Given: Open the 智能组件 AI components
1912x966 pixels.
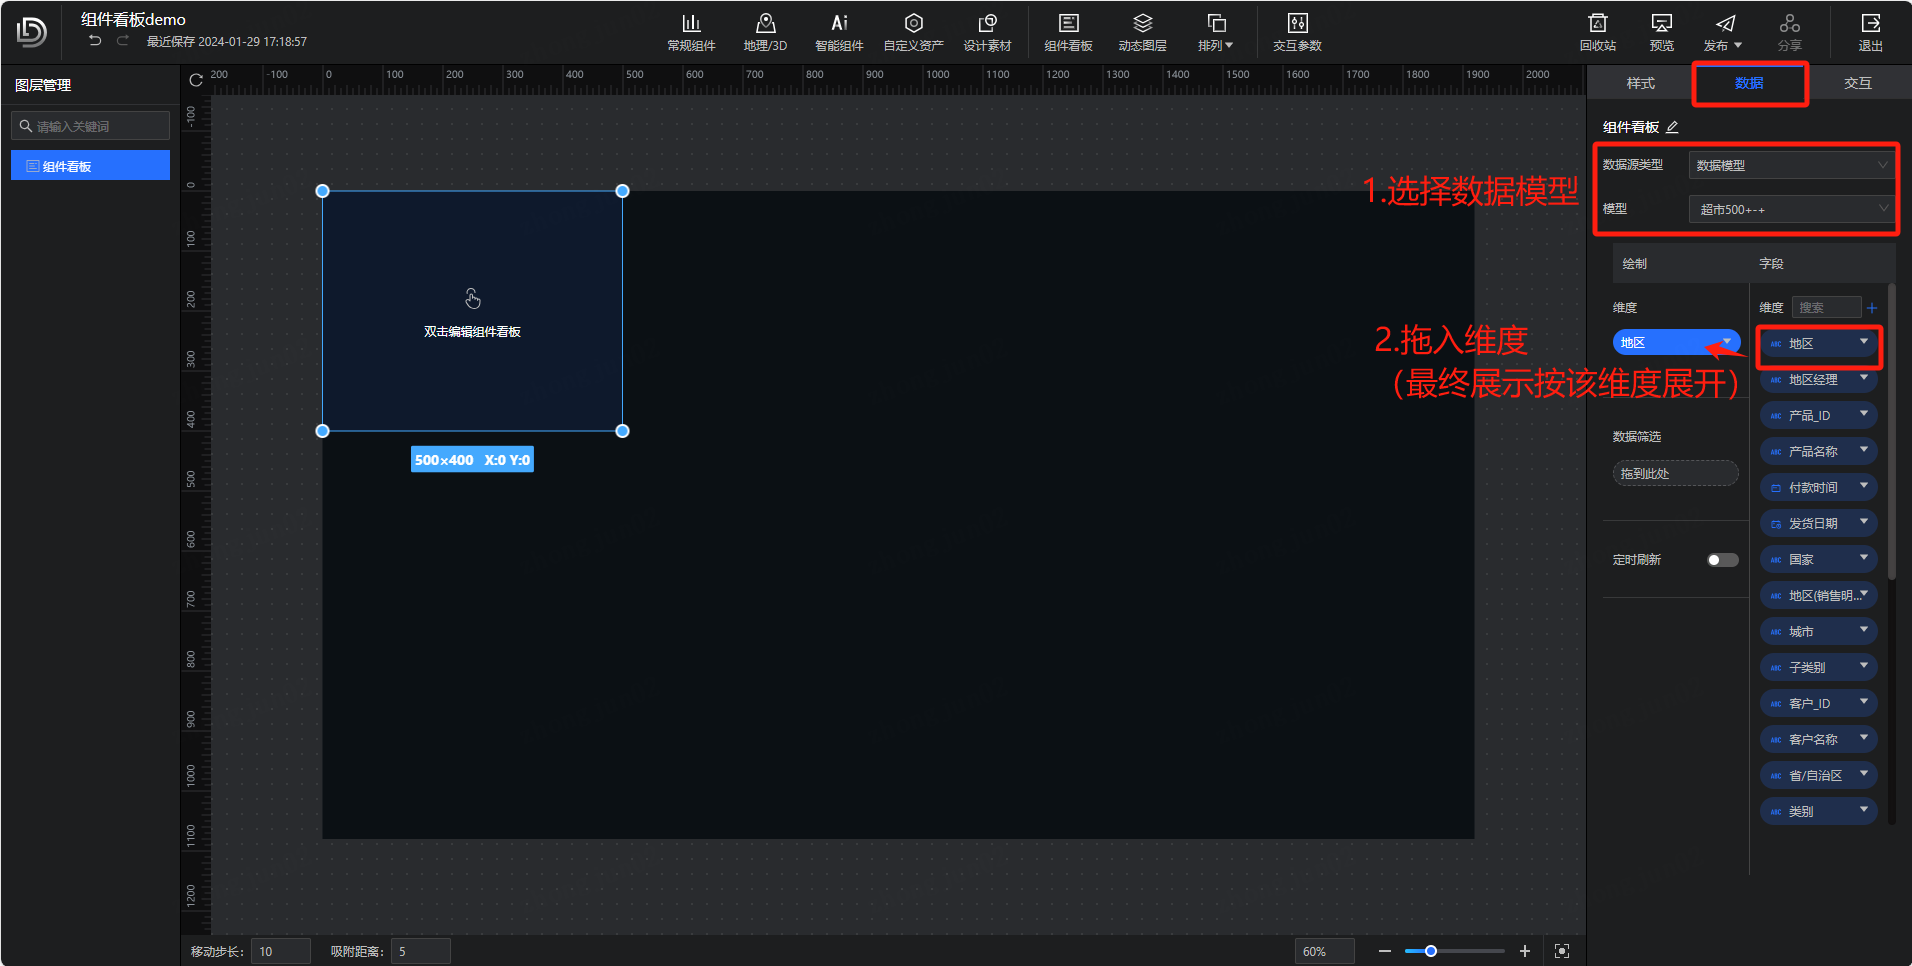Looking at the screenshot, I should coord(839,32).
